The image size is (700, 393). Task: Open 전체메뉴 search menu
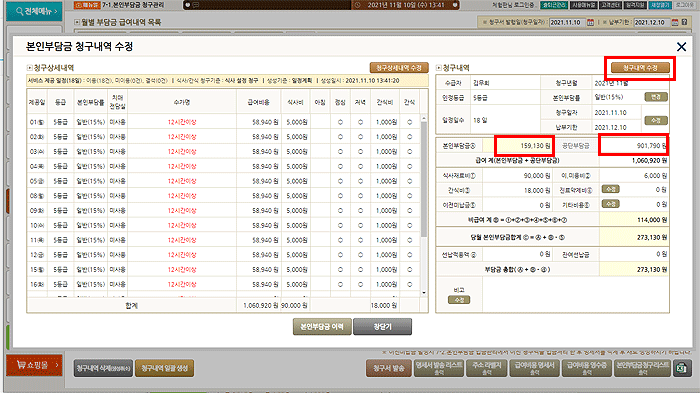coord(34,11)
